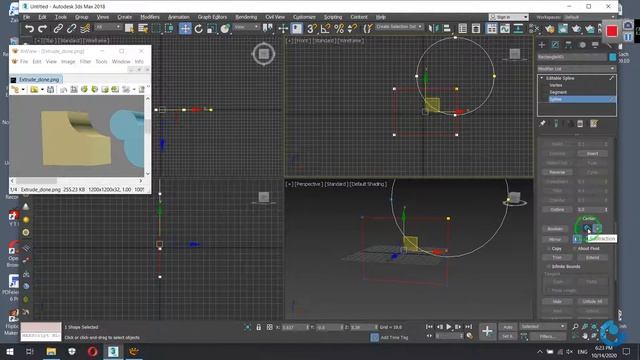Screen dimensions: 640x360
Task: Click the Mirror button in spline rollout
Action: 555,239
